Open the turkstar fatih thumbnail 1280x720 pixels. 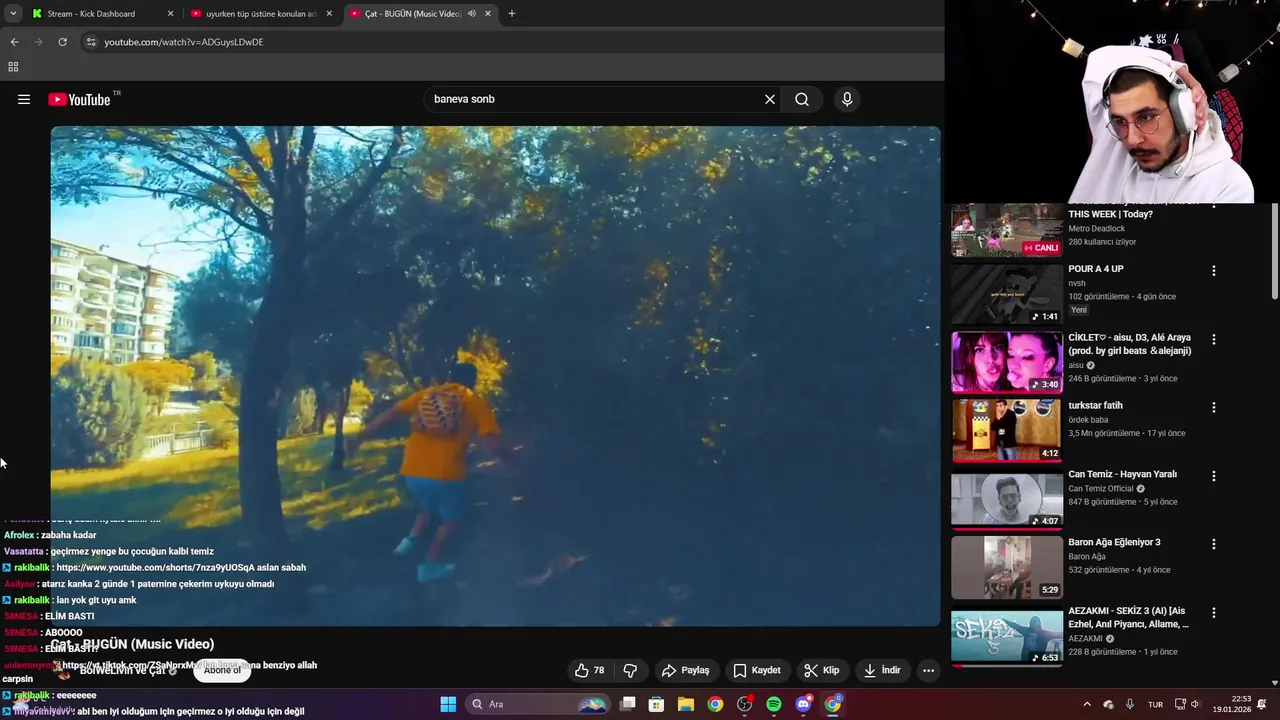(1007, 430)
